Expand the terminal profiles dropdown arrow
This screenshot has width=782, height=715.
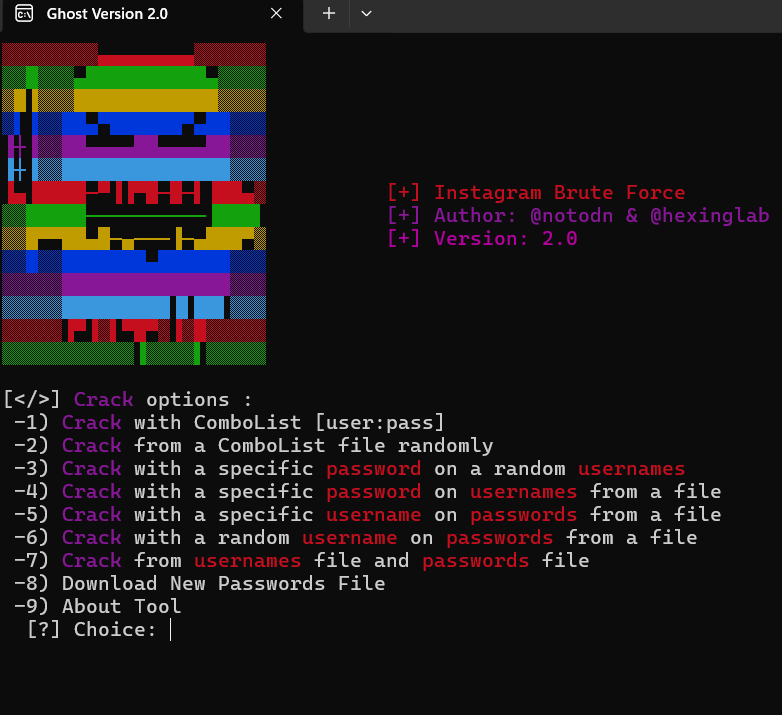coord(367,13)
